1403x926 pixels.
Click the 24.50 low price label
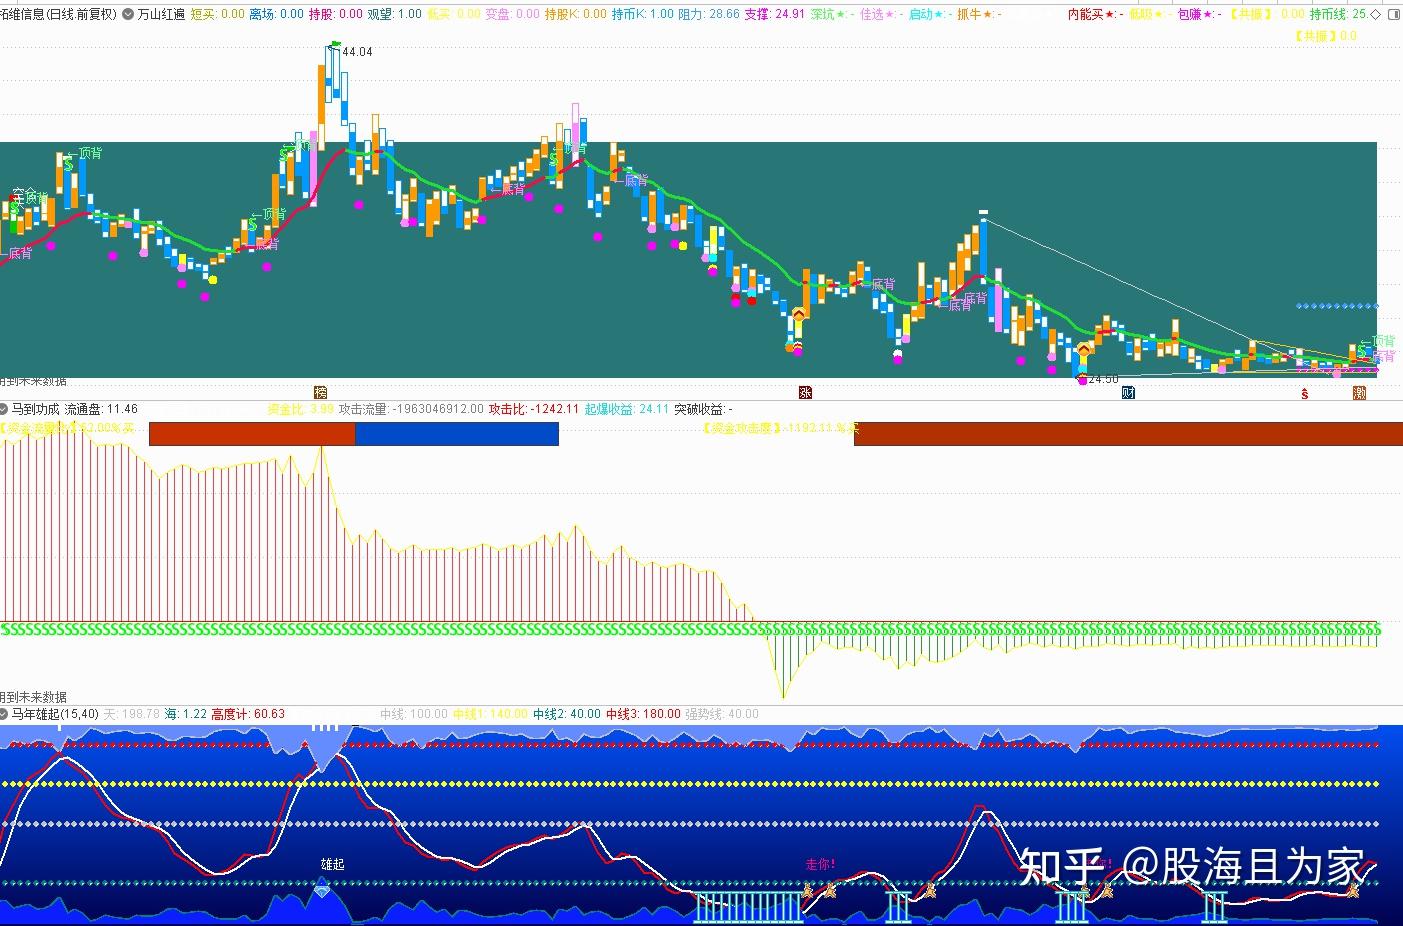pos(1103,380)
